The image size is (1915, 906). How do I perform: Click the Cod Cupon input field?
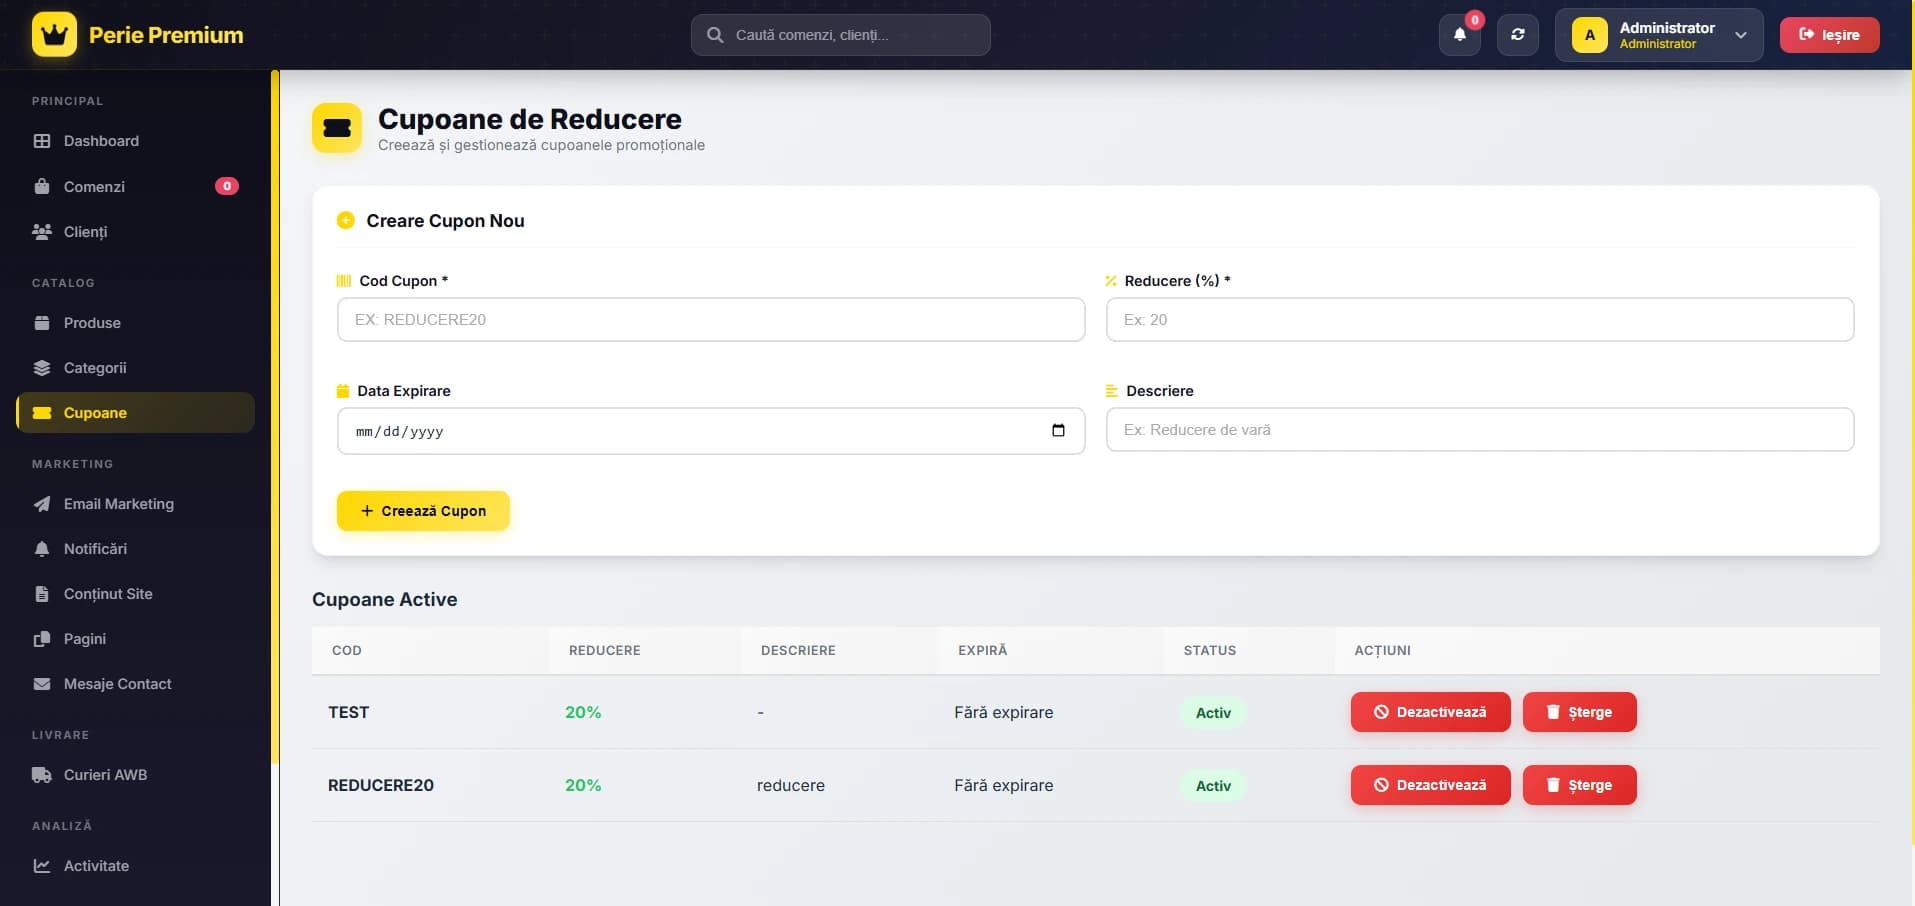[x=710, y=319]
